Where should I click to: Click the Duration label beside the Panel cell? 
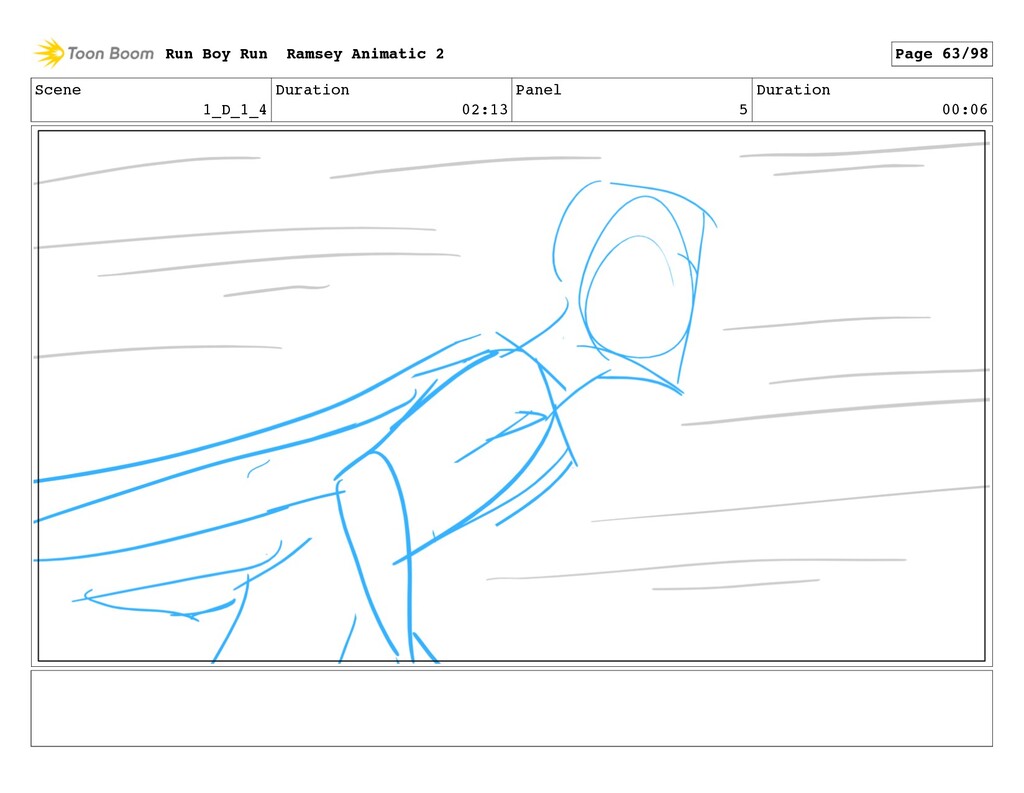point(793,90)
